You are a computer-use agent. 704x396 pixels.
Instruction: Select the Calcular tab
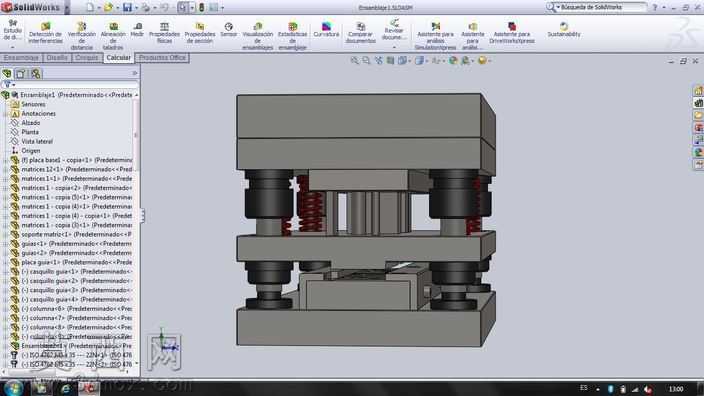[119, 57]
